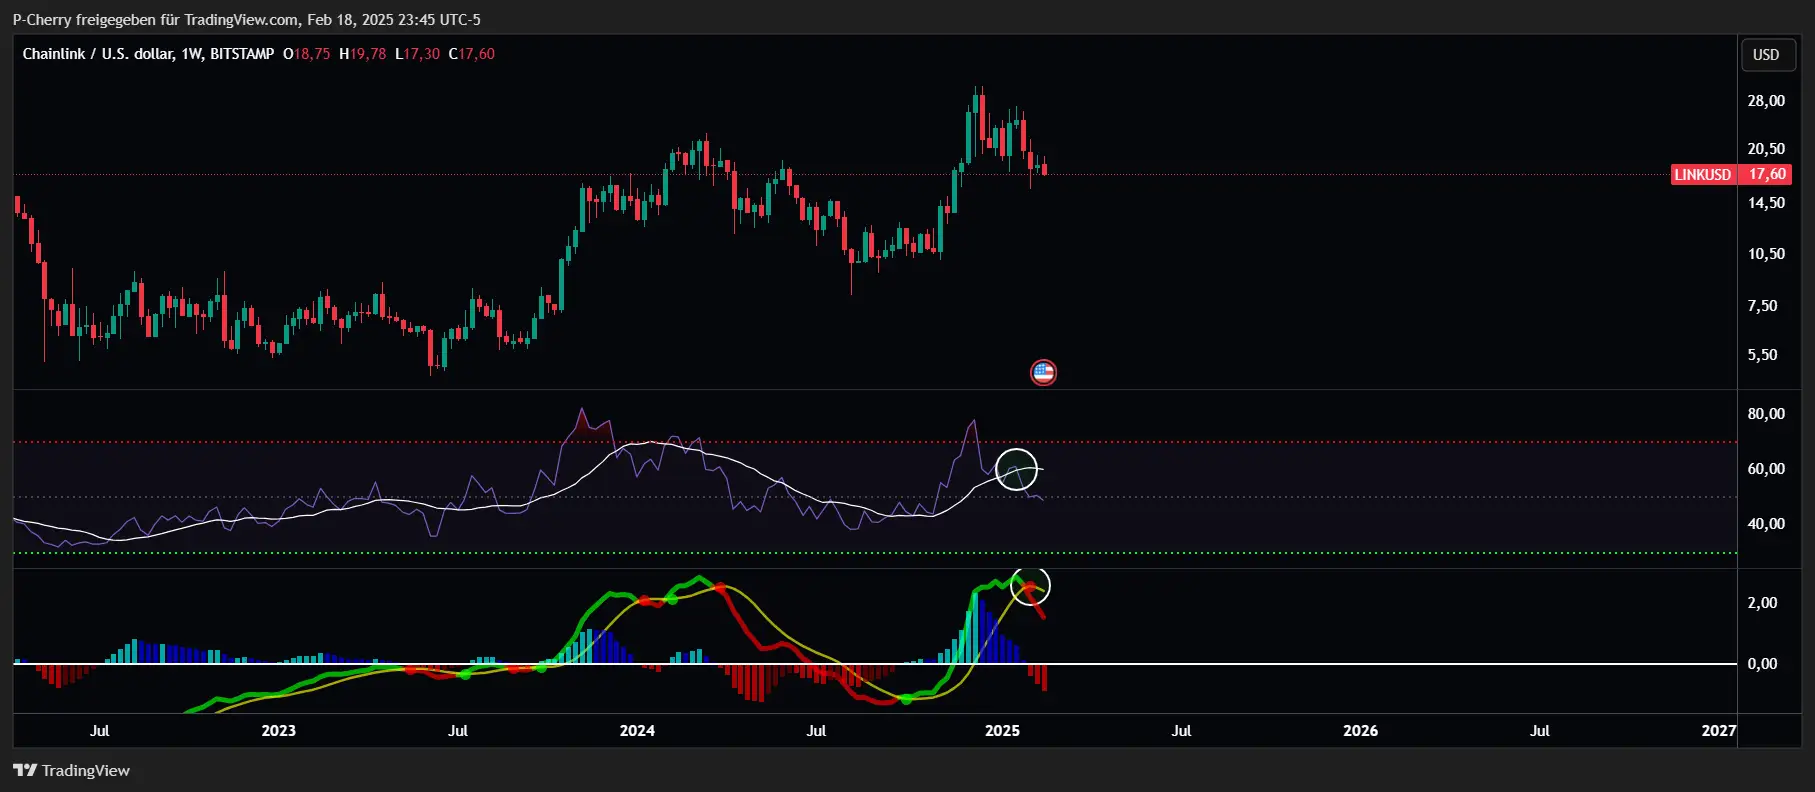Click the 2,00 MACD axis label

click(x=1762, y=603)
